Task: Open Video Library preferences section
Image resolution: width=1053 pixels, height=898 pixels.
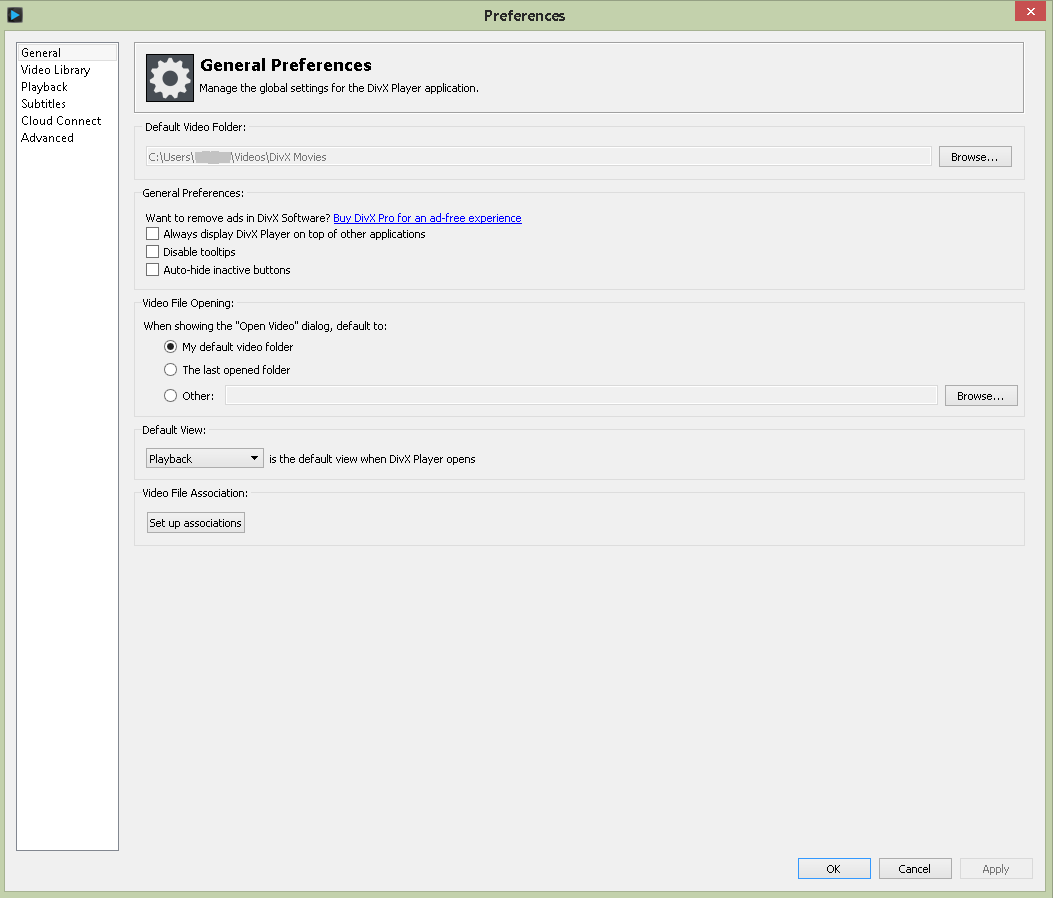Action: coord(56,70)
